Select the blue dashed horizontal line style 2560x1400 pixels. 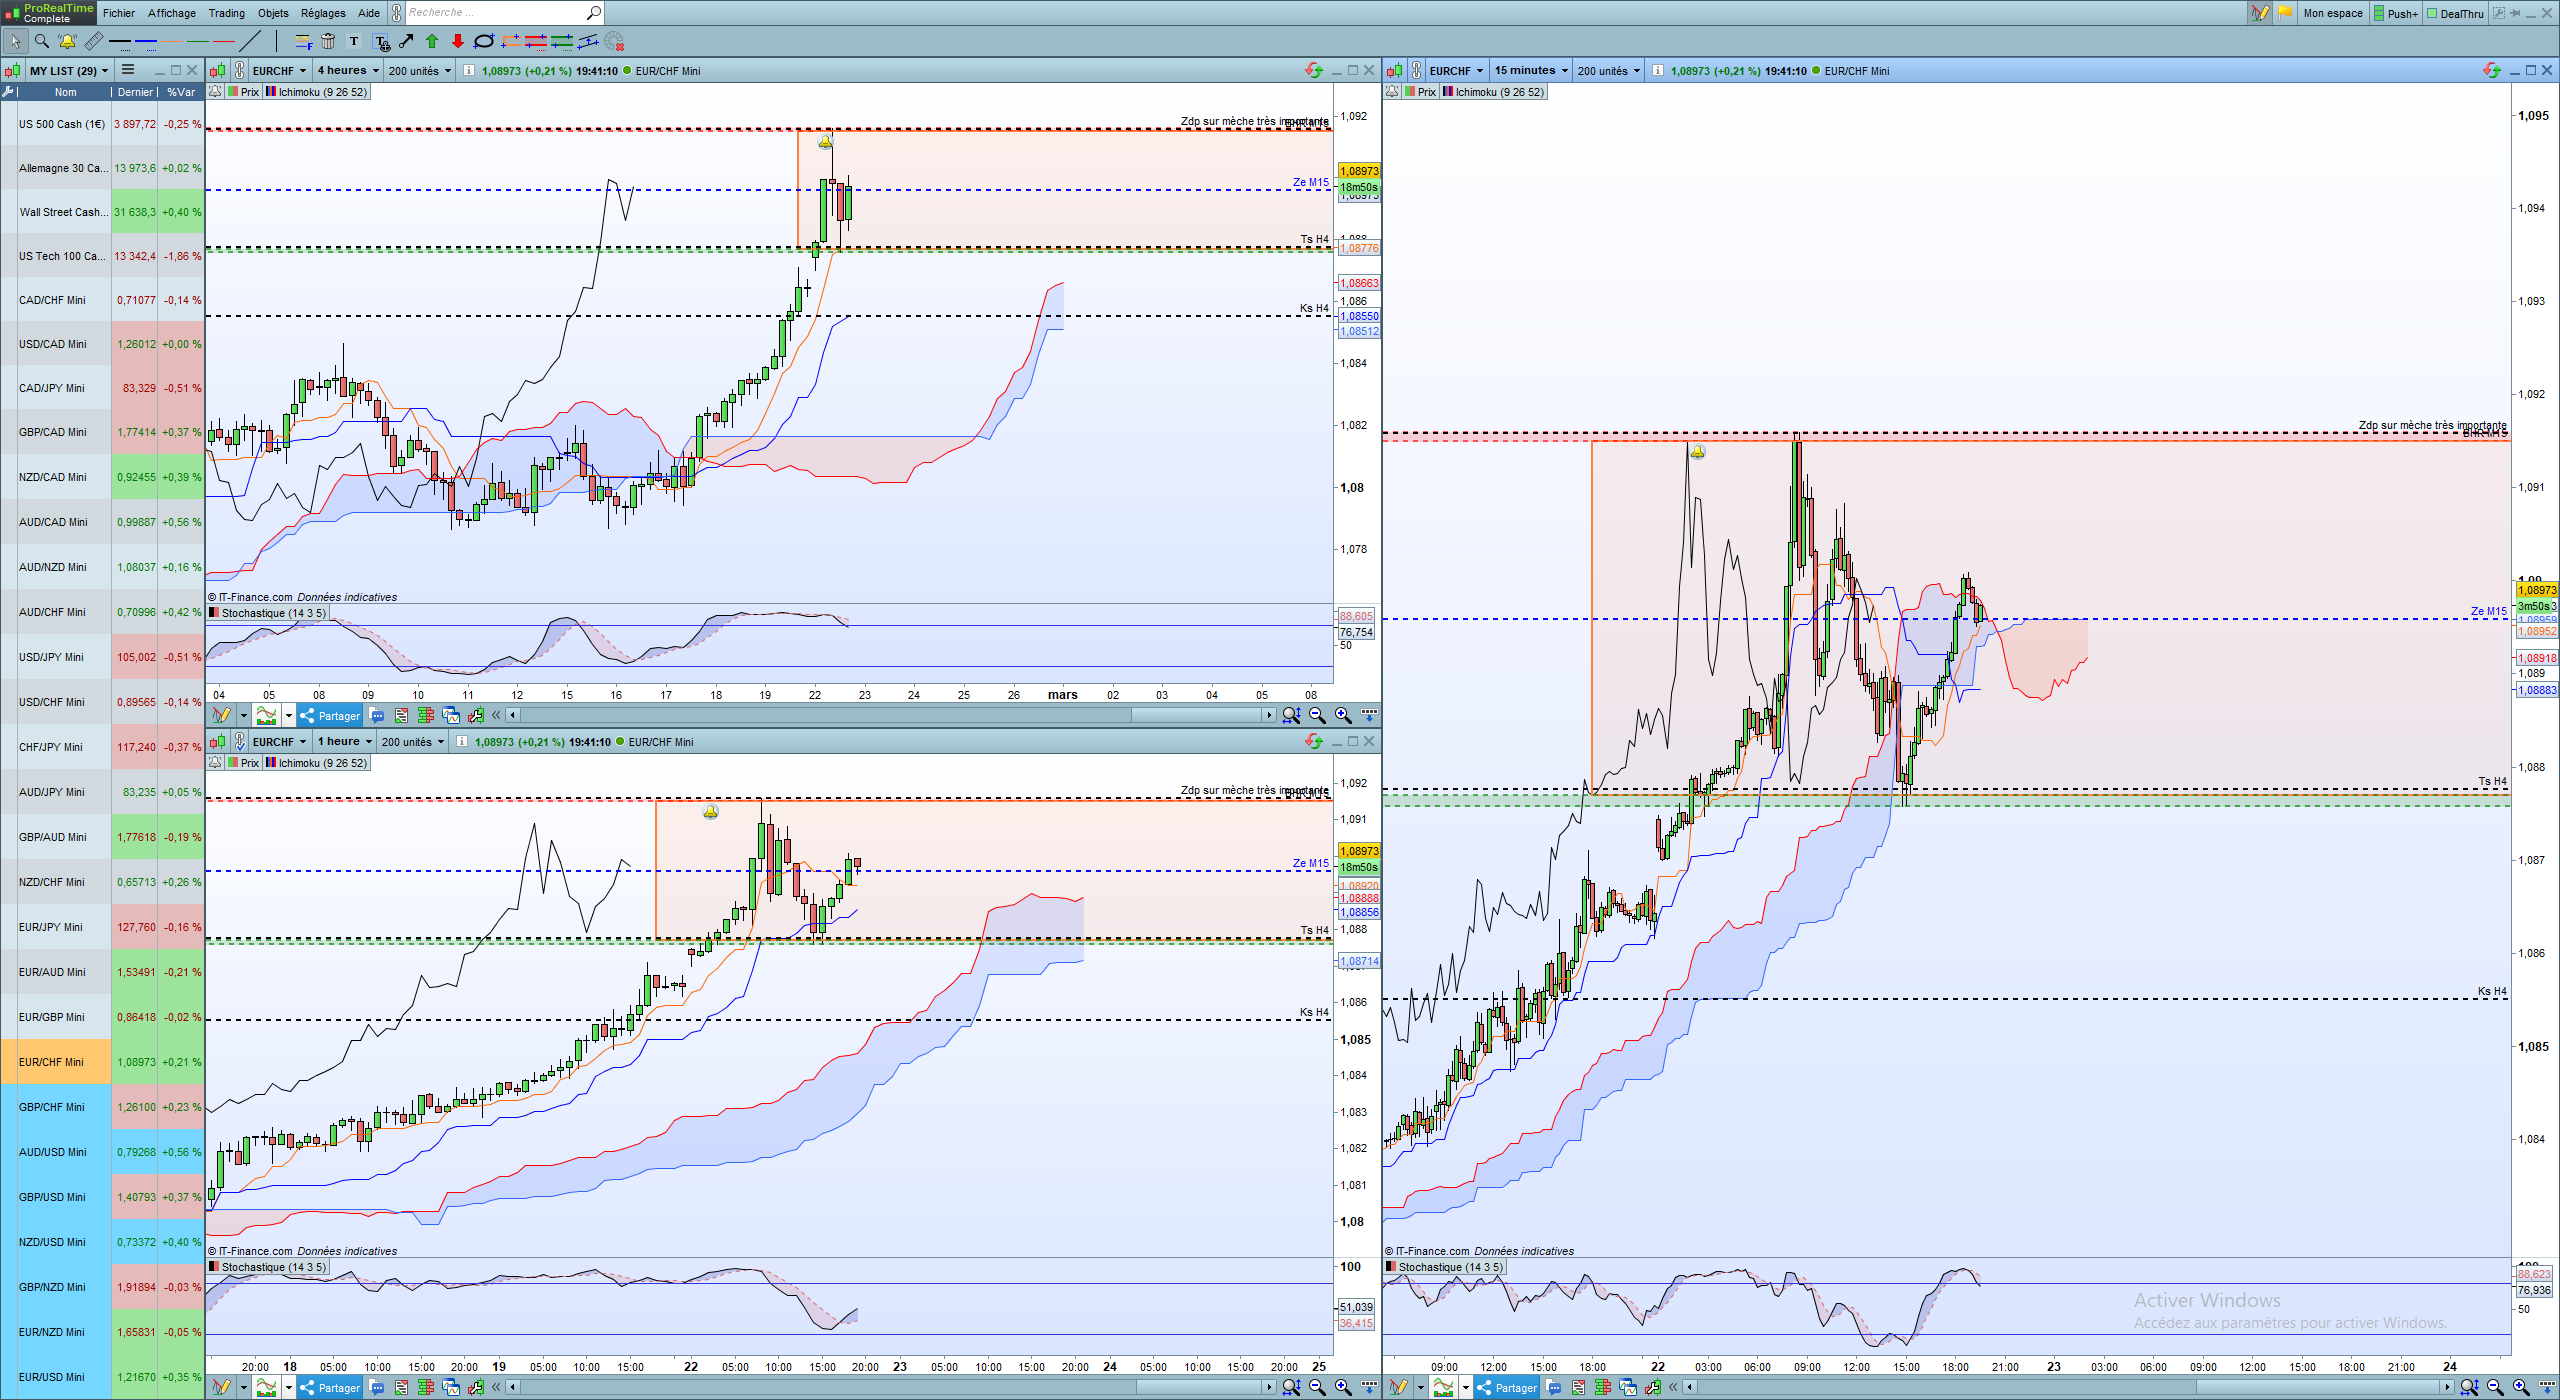(146, 41)
